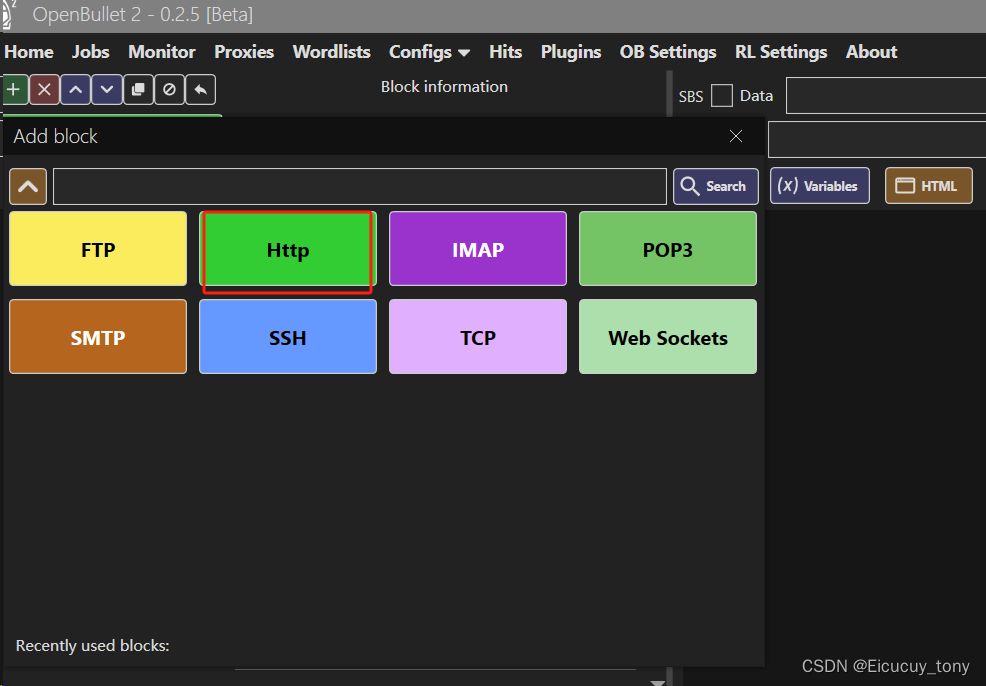Click the green plus add block icon

tap(14, 89)
